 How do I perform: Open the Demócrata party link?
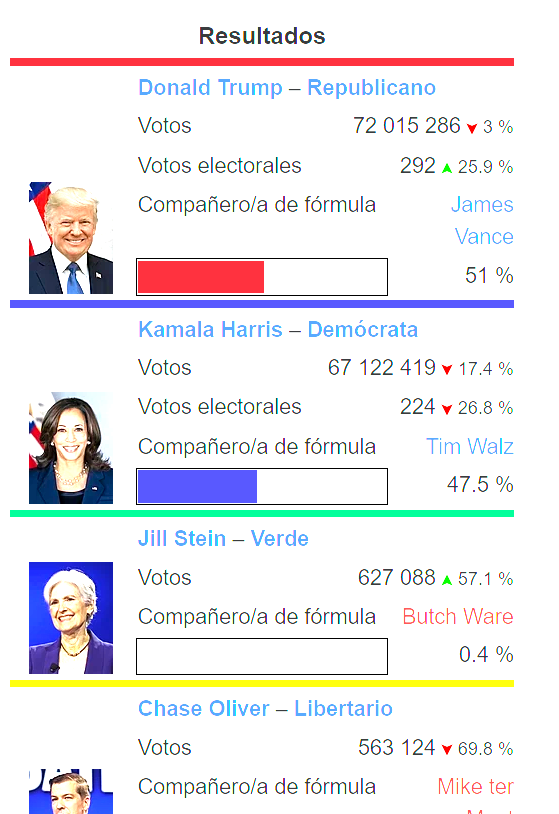point(363,330)
